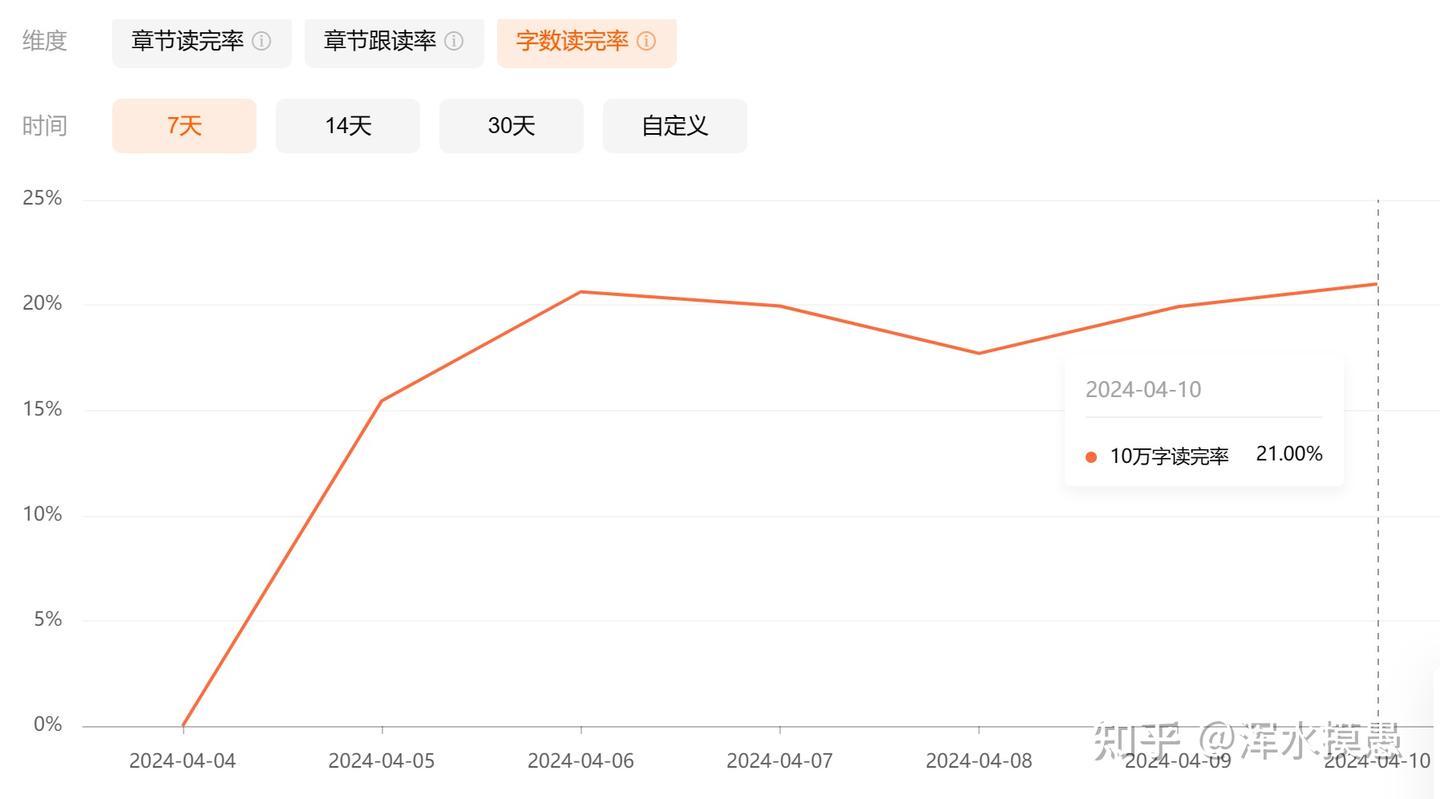The width and height of the screenshot is (1440, 799).
Task: Open the 自定义 custom time range
Action: (x=675, y=126)
